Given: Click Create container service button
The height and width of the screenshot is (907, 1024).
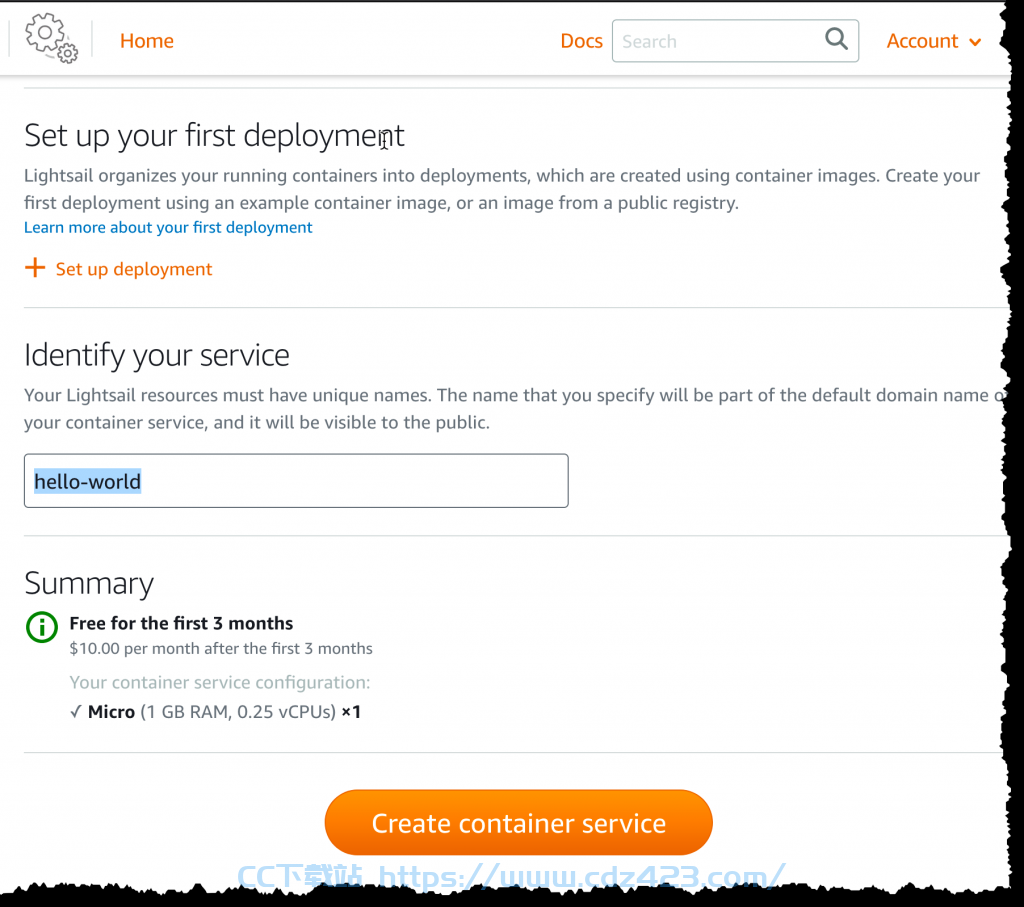Looking at the screenshot, I should 519,823.
